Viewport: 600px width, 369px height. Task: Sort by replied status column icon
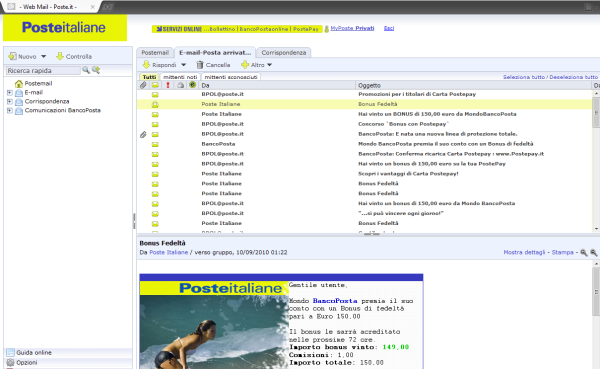click(180, 85)
